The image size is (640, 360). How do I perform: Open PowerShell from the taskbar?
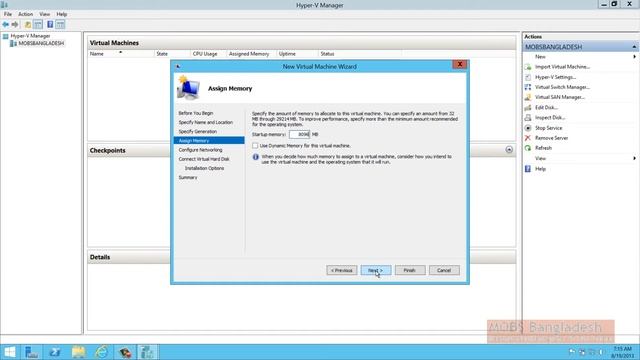pos(55,352)
